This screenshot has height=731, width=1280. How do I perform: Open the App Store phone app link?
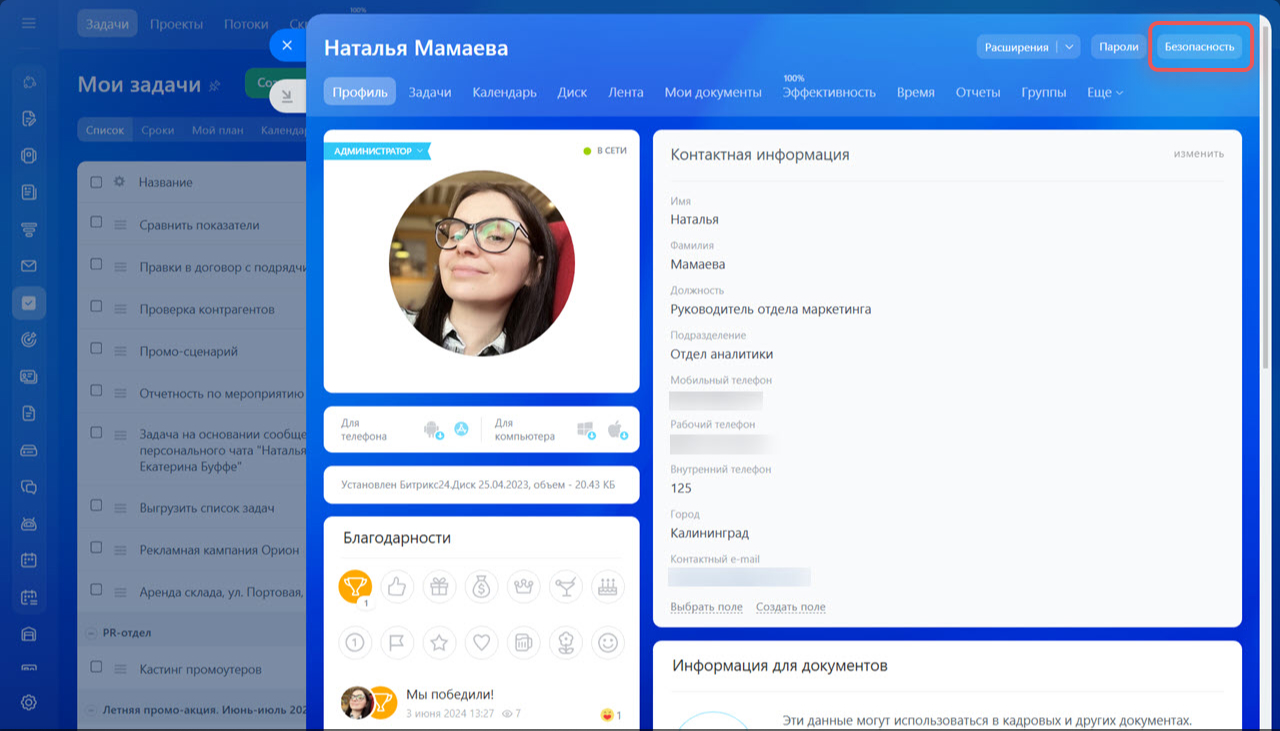point(461,429)
